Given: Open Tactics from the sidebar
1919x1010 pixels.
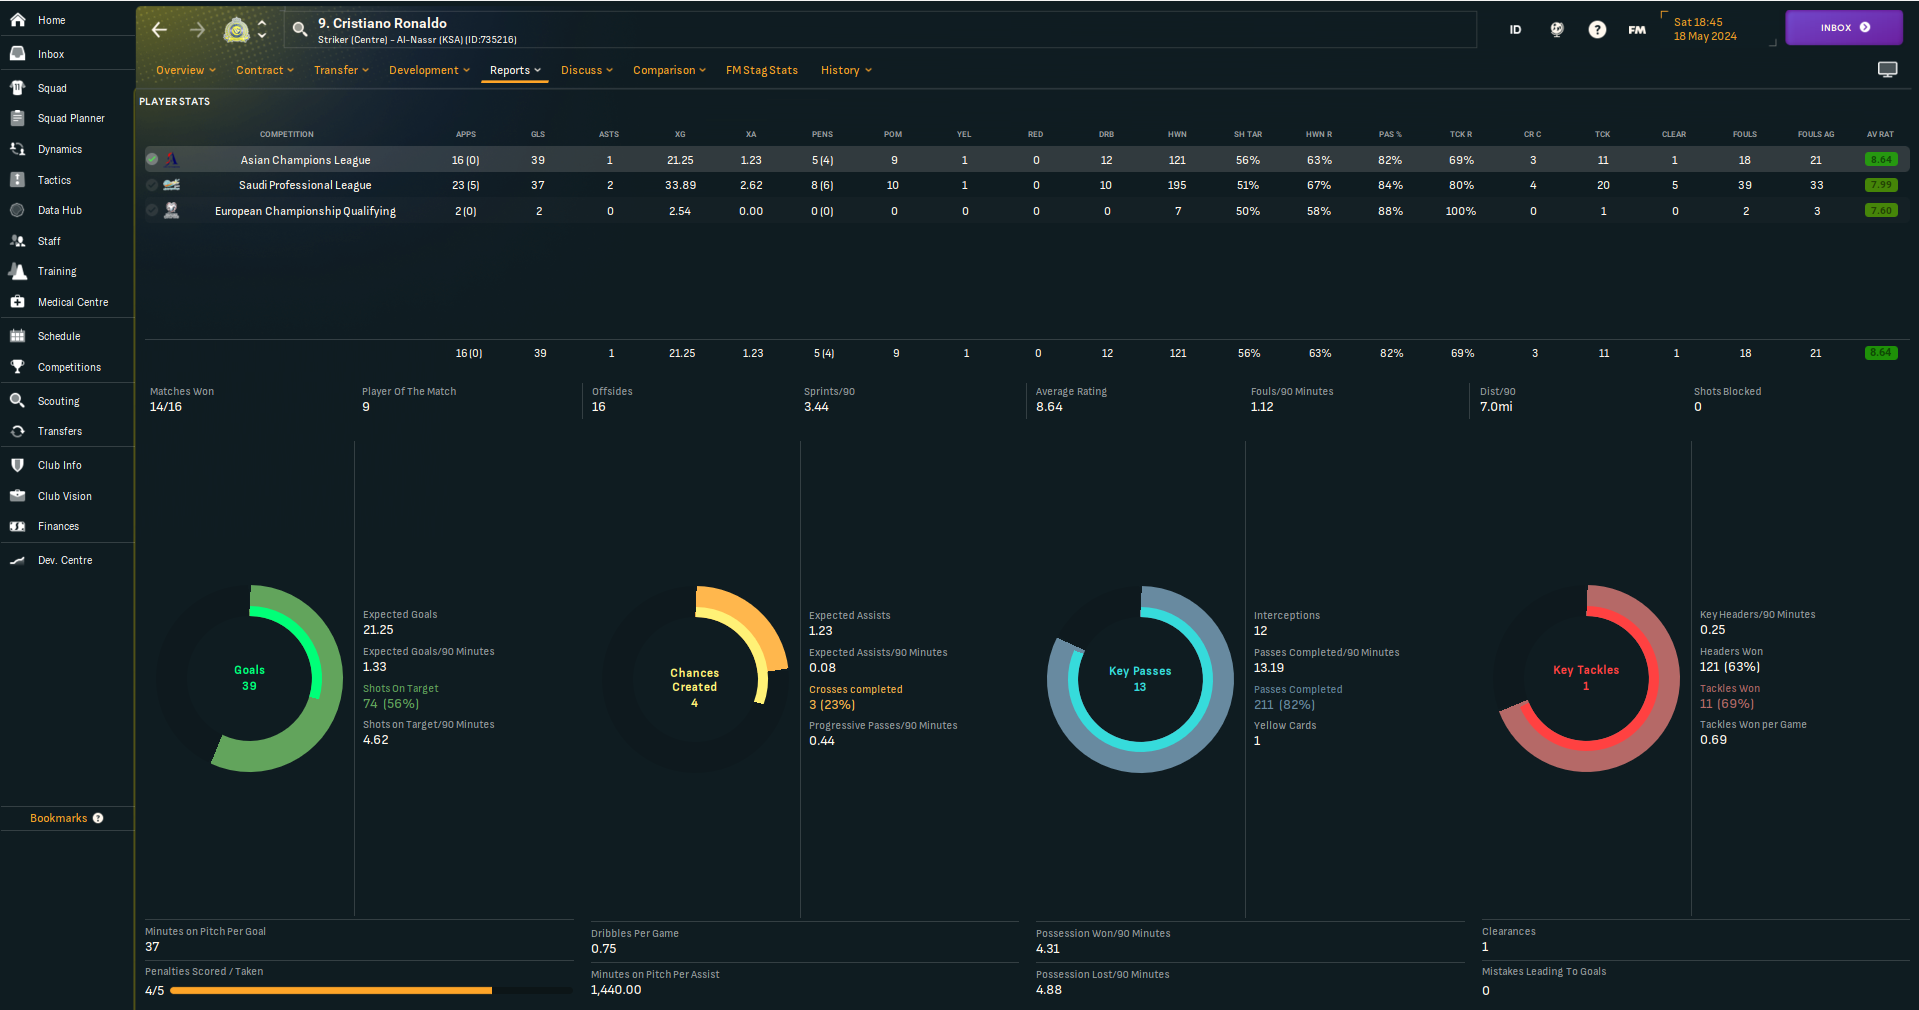Looking at the screenshot, I should point(55,180).
